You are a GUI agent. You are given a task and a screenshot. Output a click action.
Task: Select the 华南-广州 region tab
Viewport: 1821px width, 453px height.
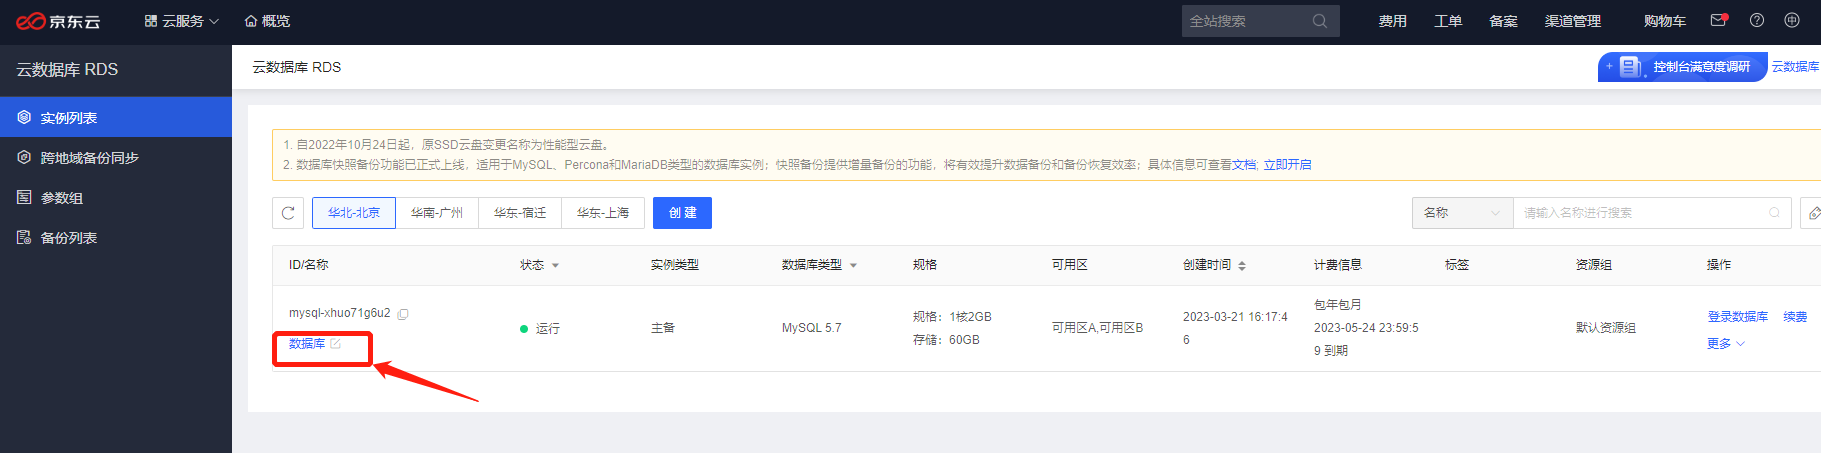coord(437,213)
